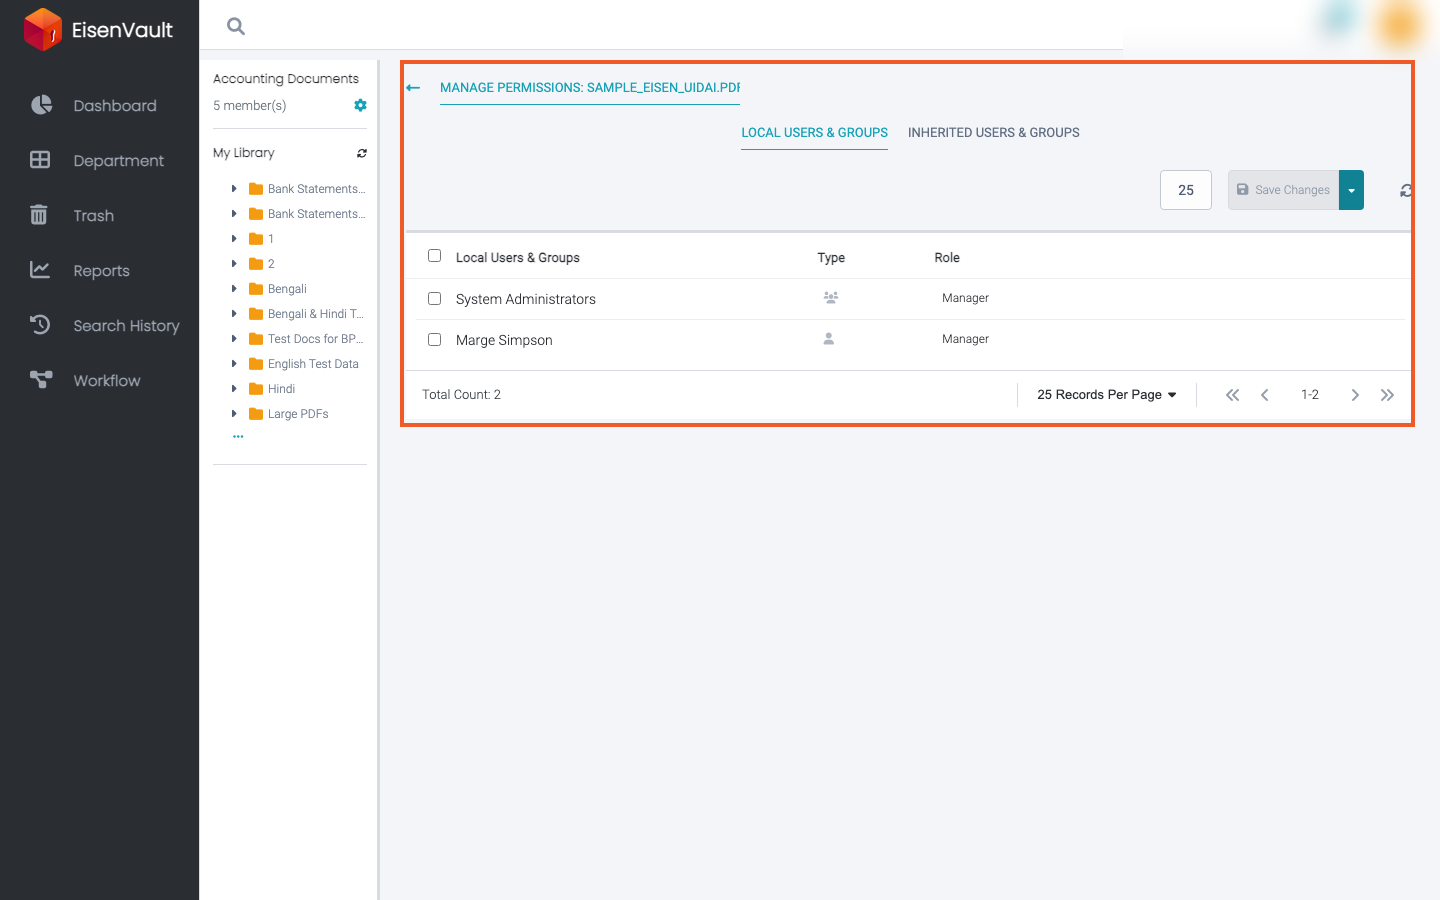Click the Search History clock icon
Viewport: 1440px width, 900px height.
click(40, 325)
